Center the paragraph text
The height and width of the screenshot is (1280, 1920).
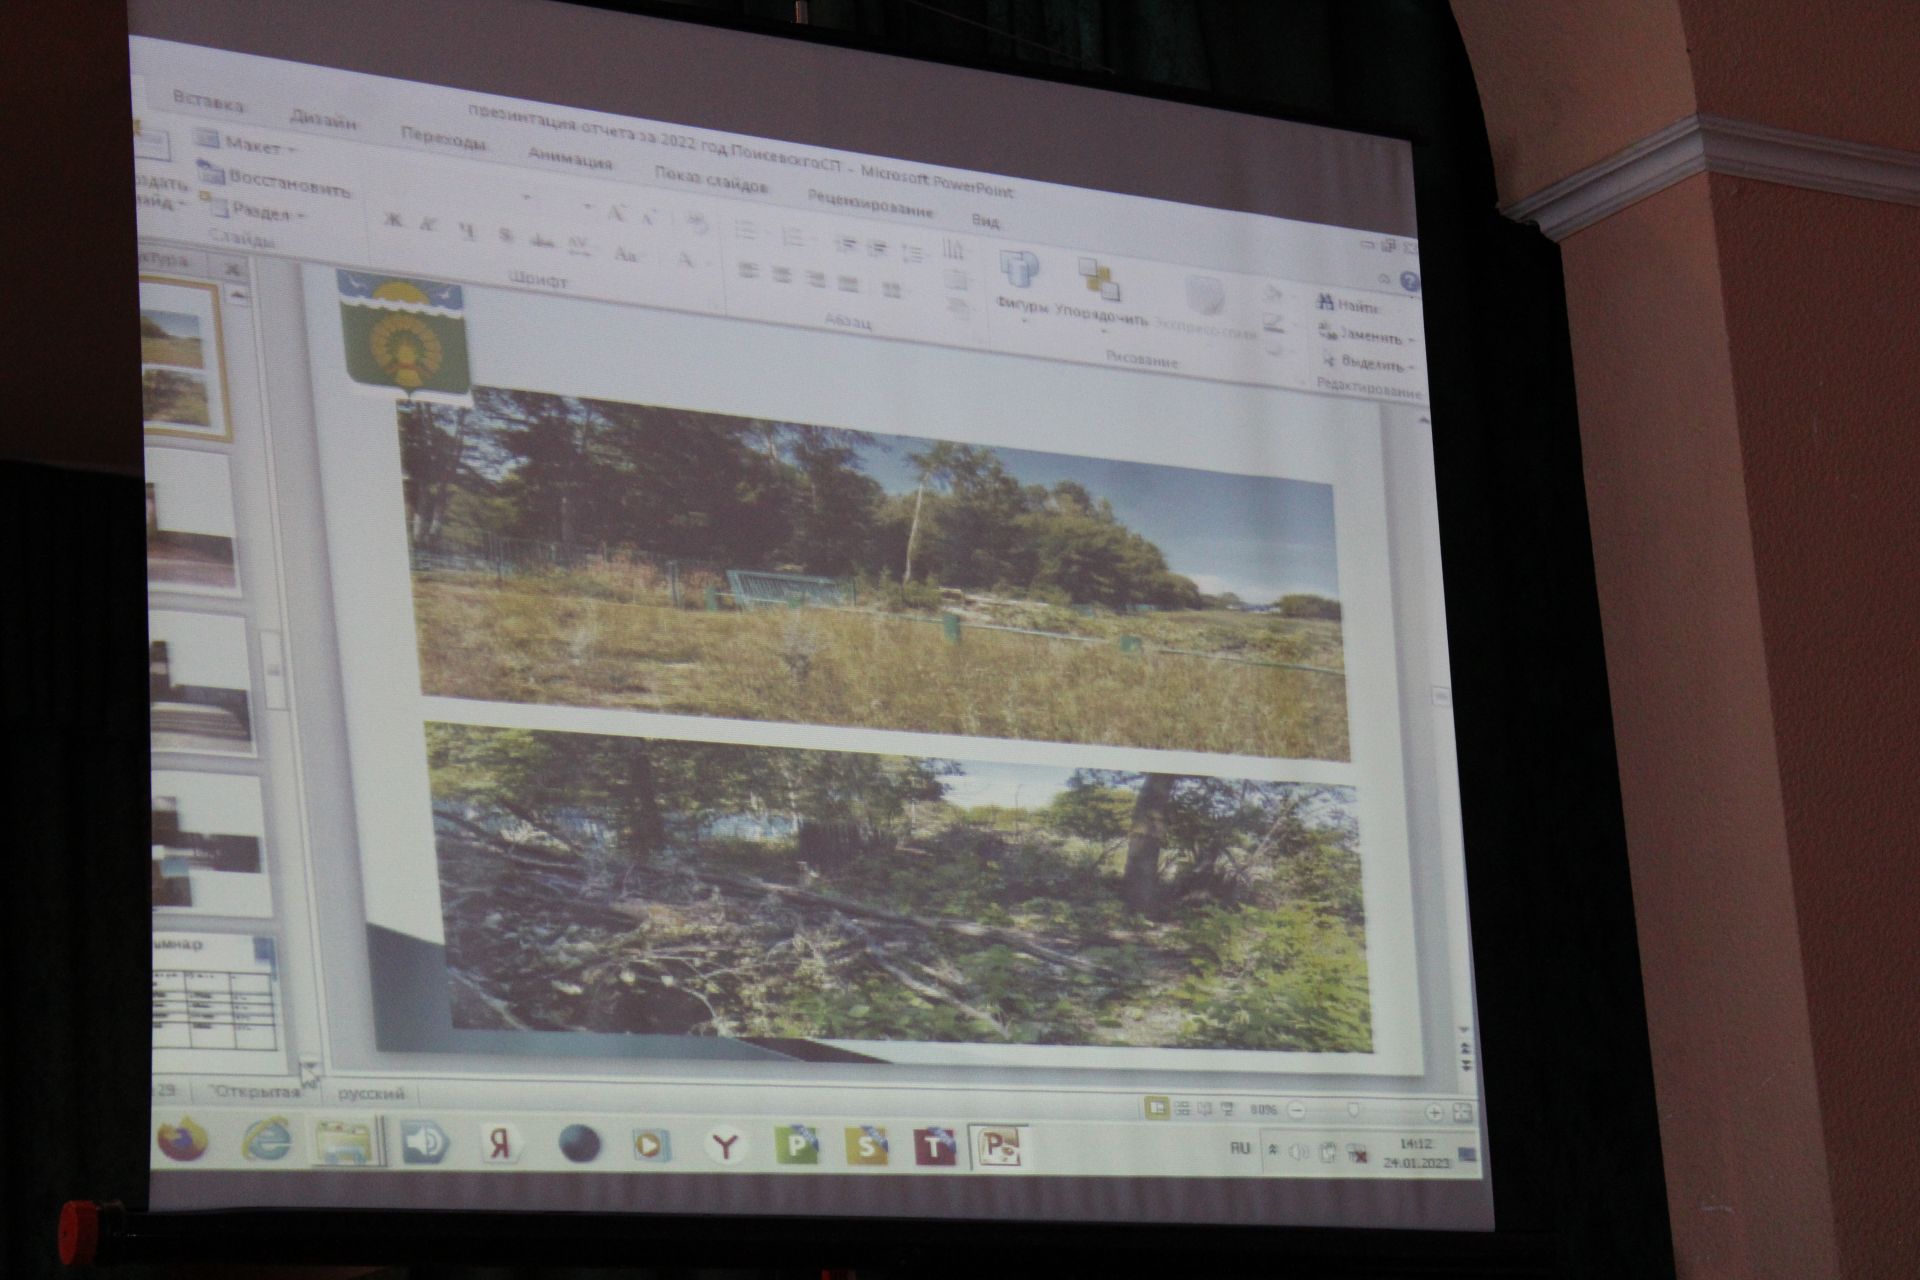[782, 274]
